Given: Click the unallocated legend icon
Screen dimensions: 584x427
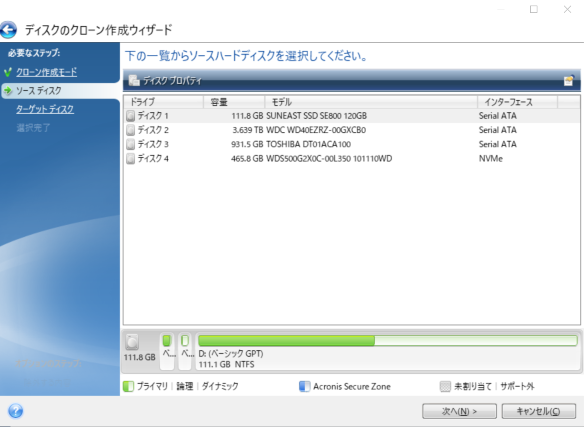Looking at the screenshot, I should pos(445,386).
